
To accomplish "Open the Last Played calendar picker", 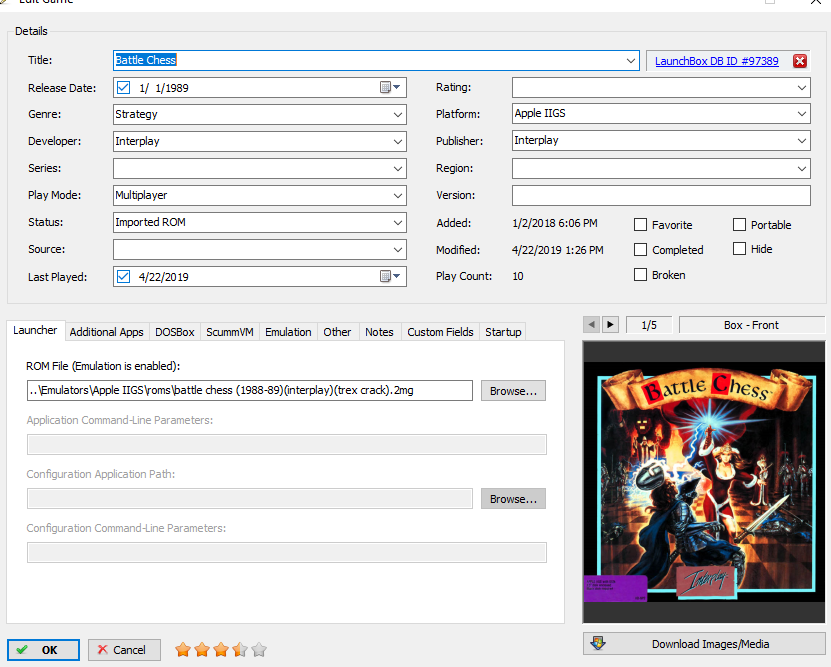I will click(390, 276).
